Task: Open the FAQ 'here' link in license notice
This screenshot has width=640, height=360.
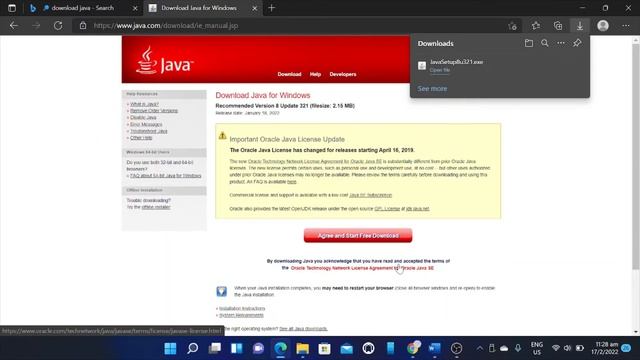Action: 291,182
